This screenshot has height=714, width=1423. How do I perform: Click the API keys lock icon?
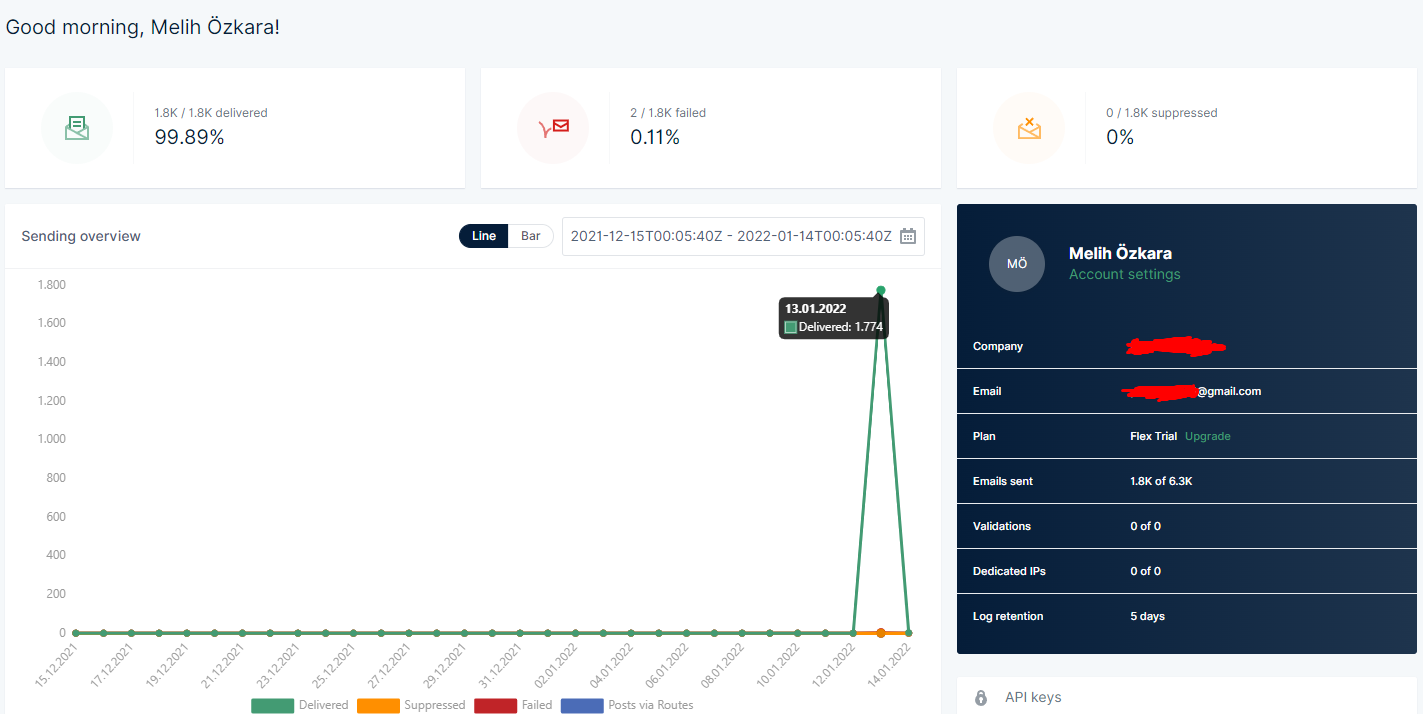point(981,697)
